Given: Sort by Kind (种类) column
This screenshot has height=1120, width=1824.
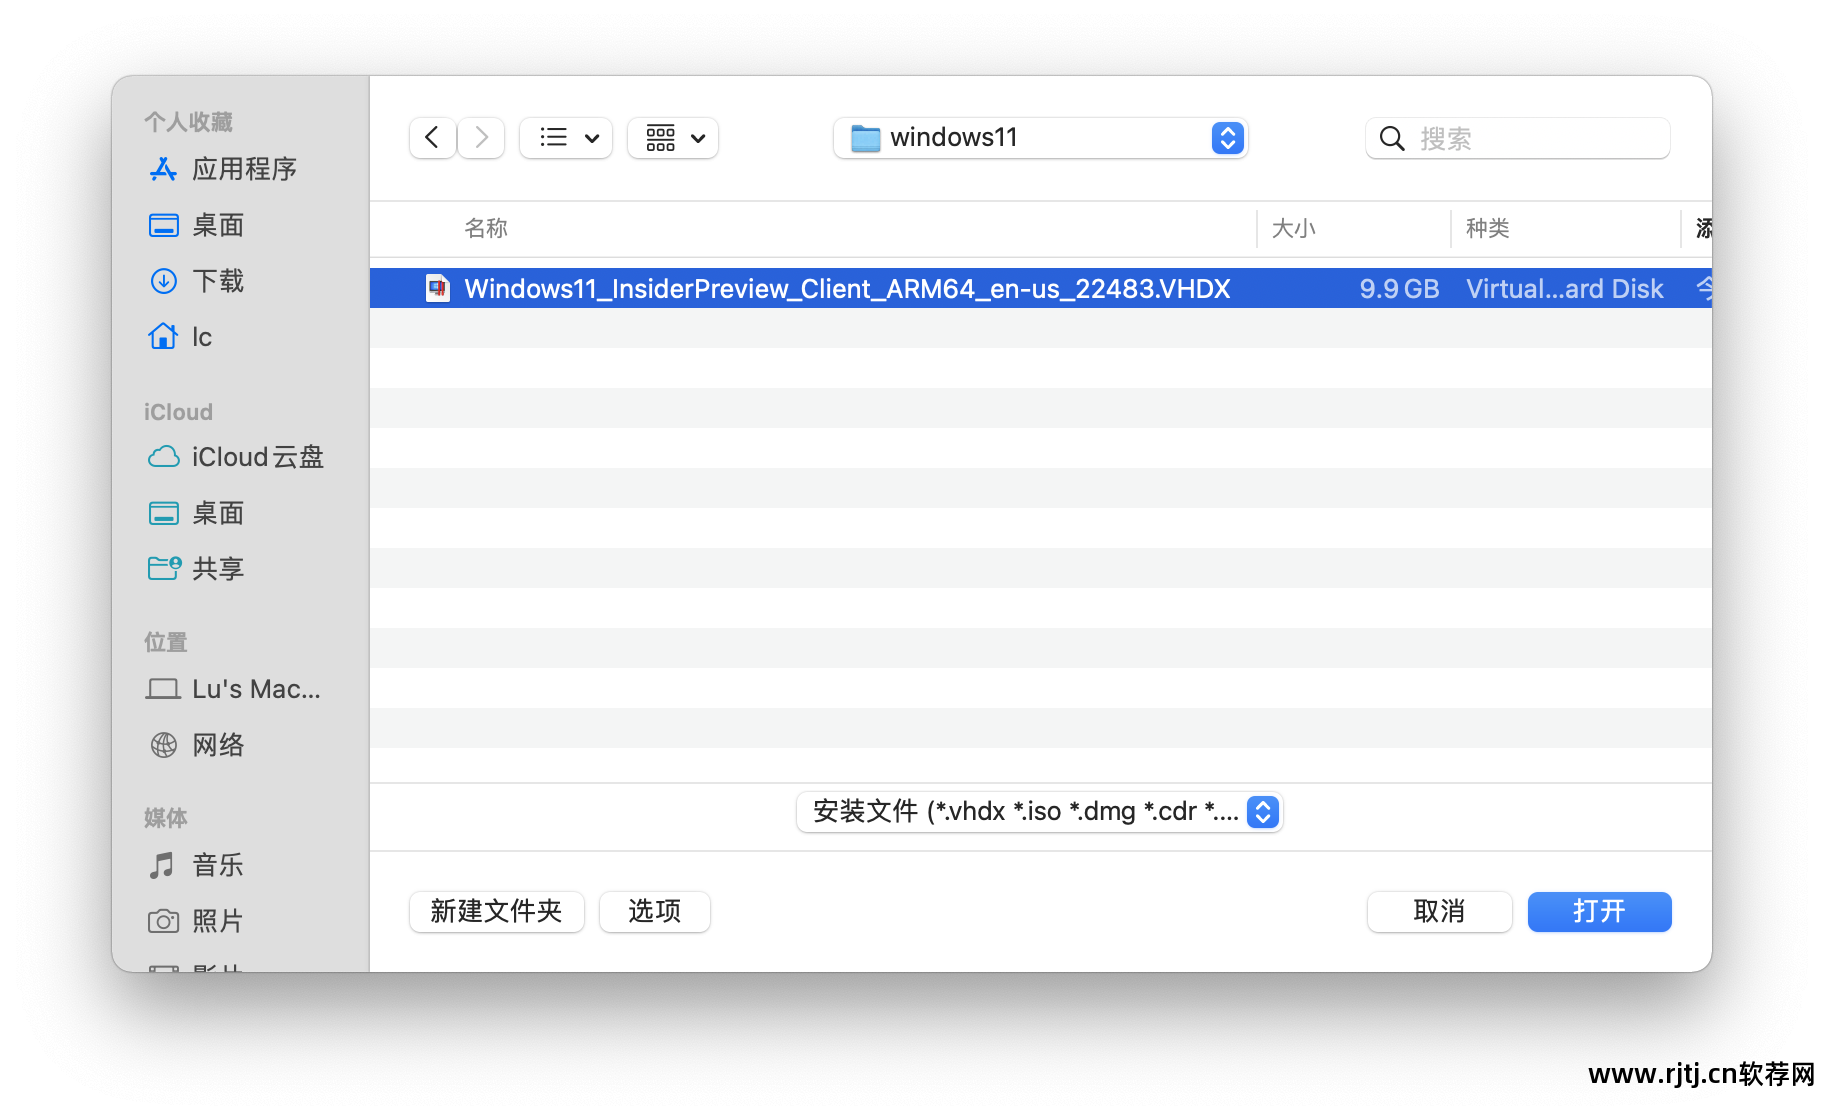Looking at the screenshot, I should [x=1487, y=229].
